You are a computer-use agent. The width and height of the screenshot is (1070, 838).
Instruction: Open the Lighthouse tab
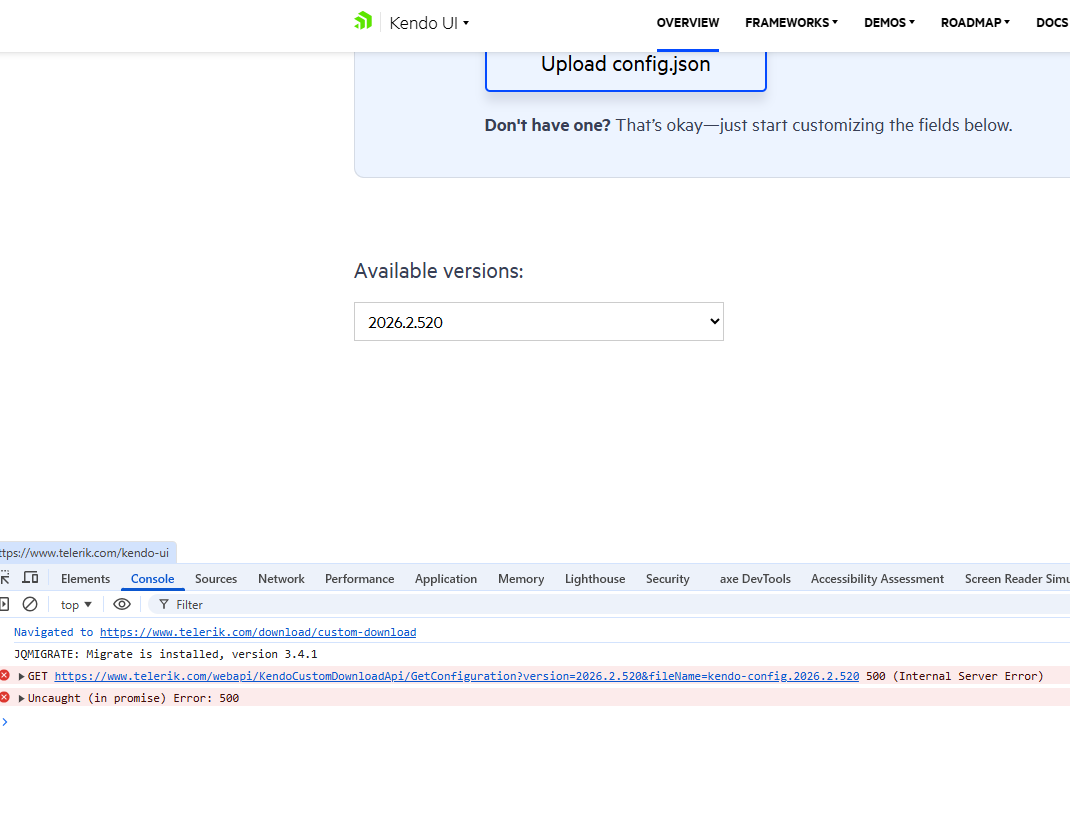point(595,579)
